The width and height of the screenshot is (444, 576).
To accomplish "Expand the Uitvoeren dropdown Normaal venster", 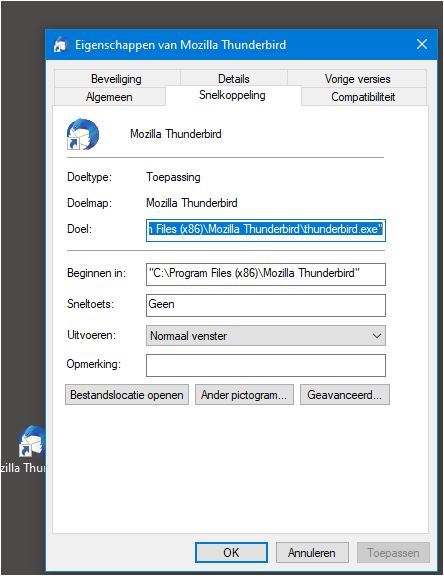I will (266, 336).
